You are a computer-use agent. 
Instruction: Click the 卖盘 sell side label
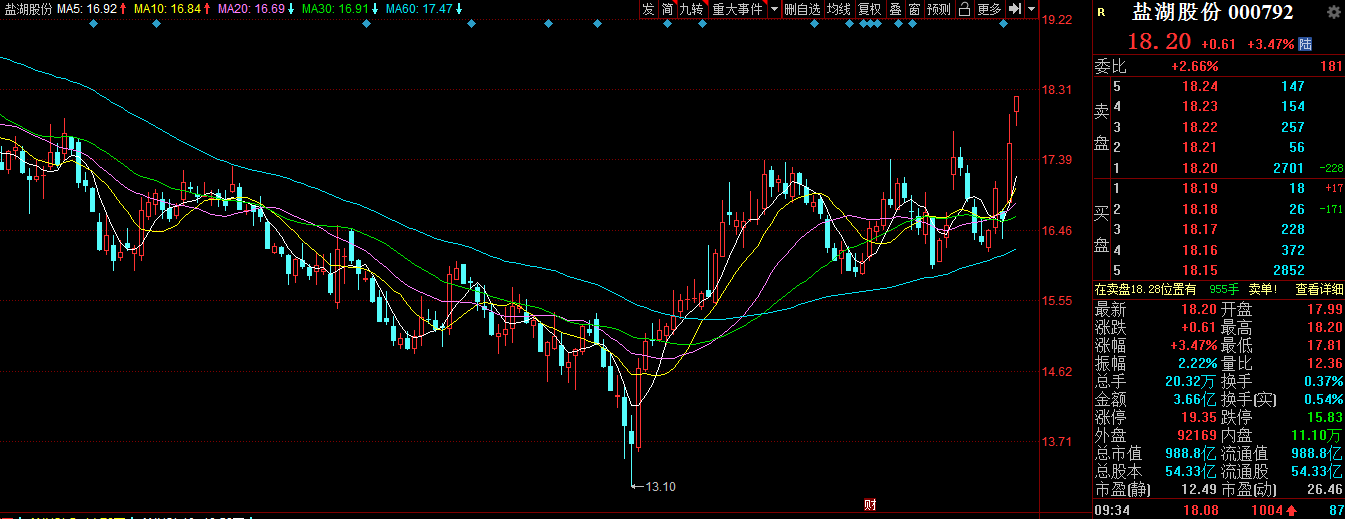click(1102, 127)
